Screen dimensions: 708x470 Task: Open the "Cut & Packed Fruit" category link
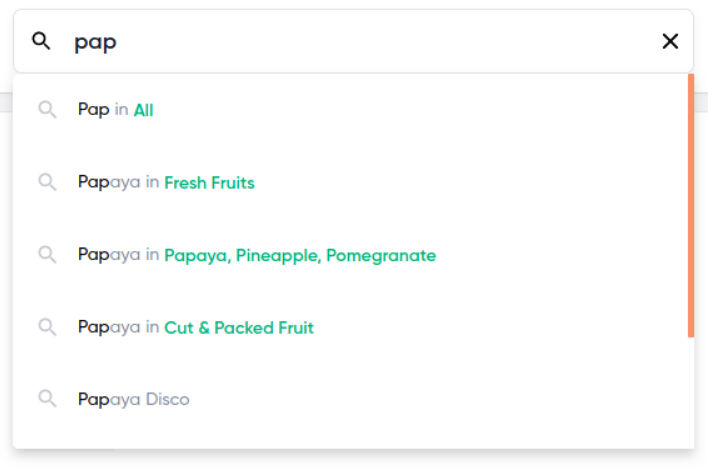239,327
